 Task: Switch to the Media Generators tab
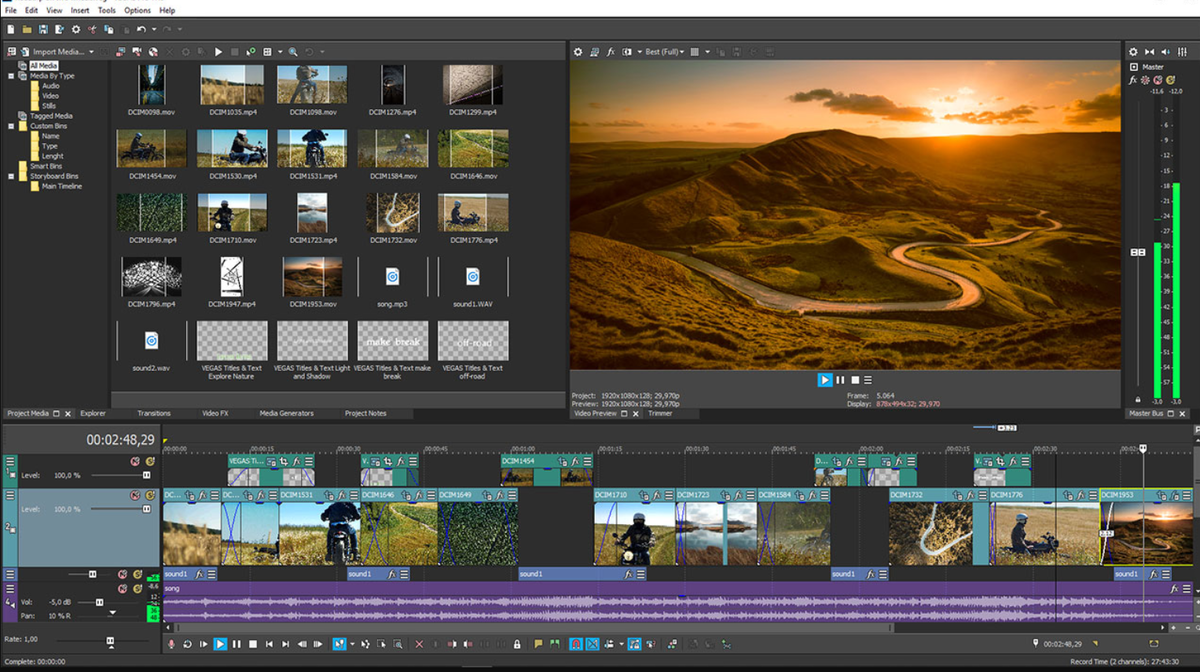click(x=287, y=413)
